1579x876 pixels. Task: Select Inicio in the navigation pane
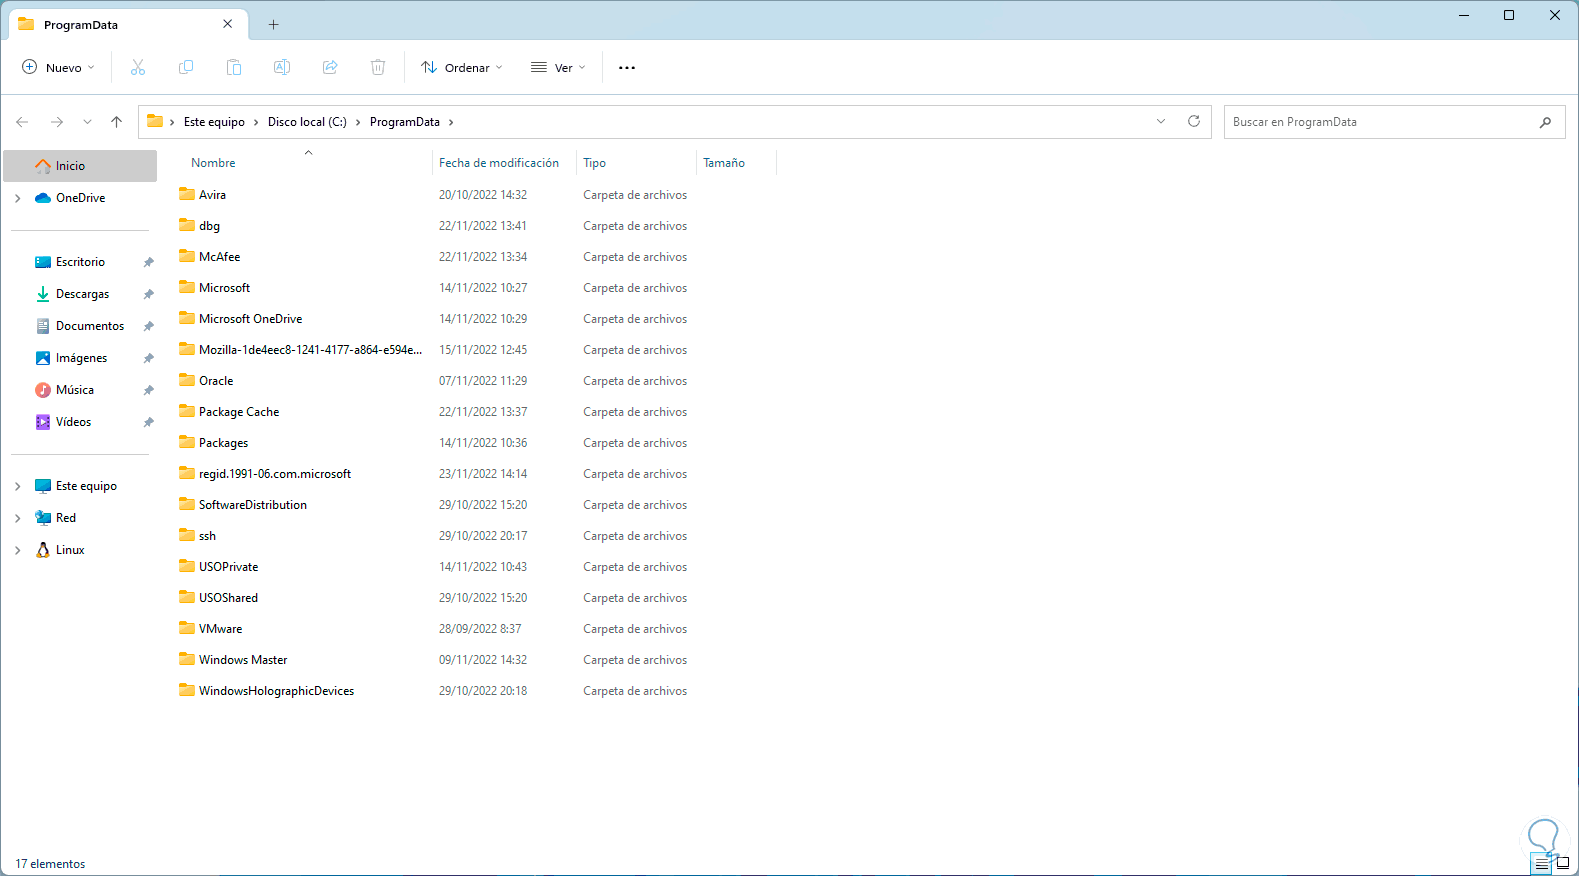(x=80, y=166)
